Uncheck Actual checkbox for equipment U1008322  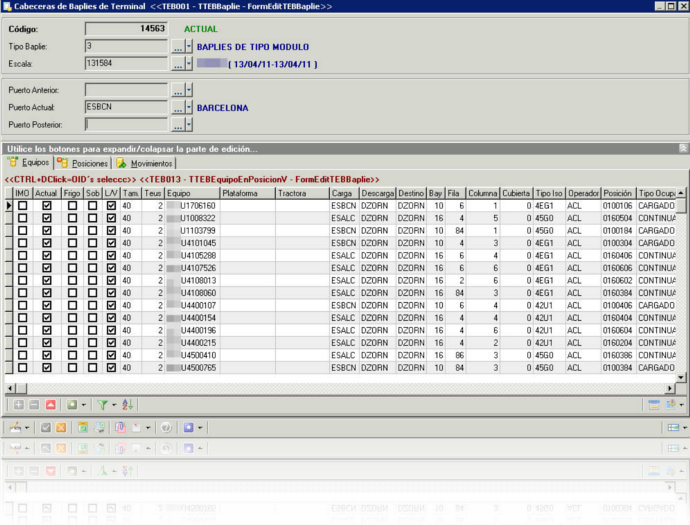pyautogui.click(x=47, y=218)
